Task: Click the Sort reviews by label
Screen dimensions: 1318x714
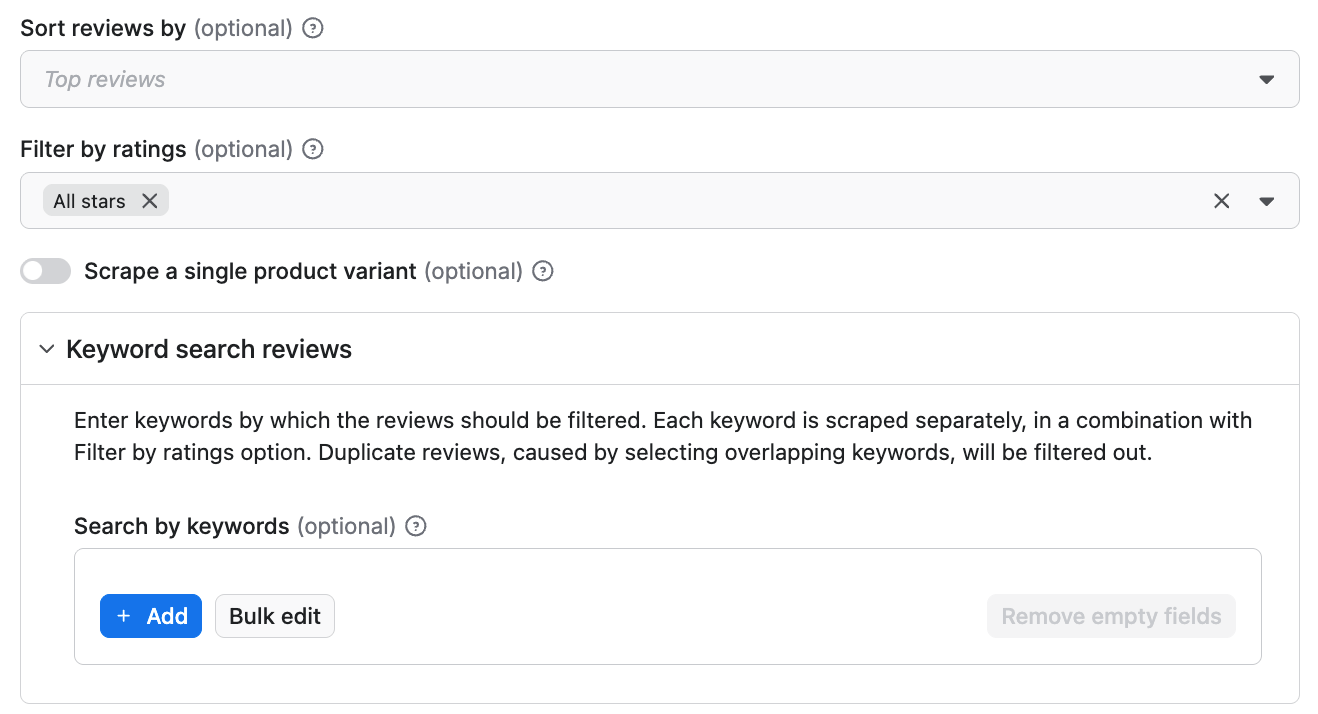Action: [x=103, y=28]
